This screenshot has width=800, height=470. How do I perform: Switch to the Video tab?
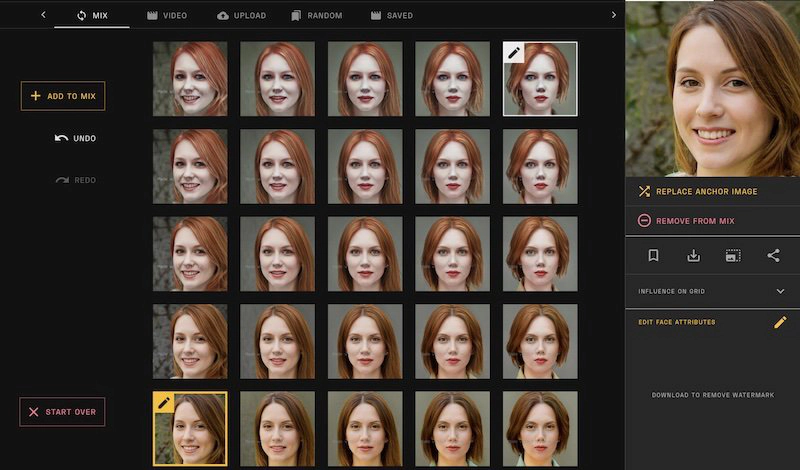[x=167, y=15]
